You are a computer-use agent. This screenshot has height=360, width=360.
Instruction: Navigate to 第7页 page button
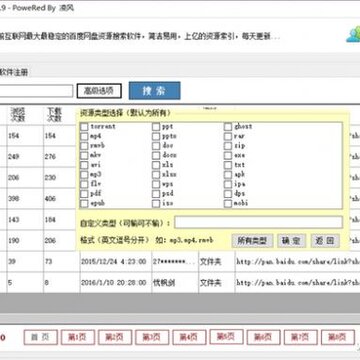pyautogui.click(x=300, y=337)
